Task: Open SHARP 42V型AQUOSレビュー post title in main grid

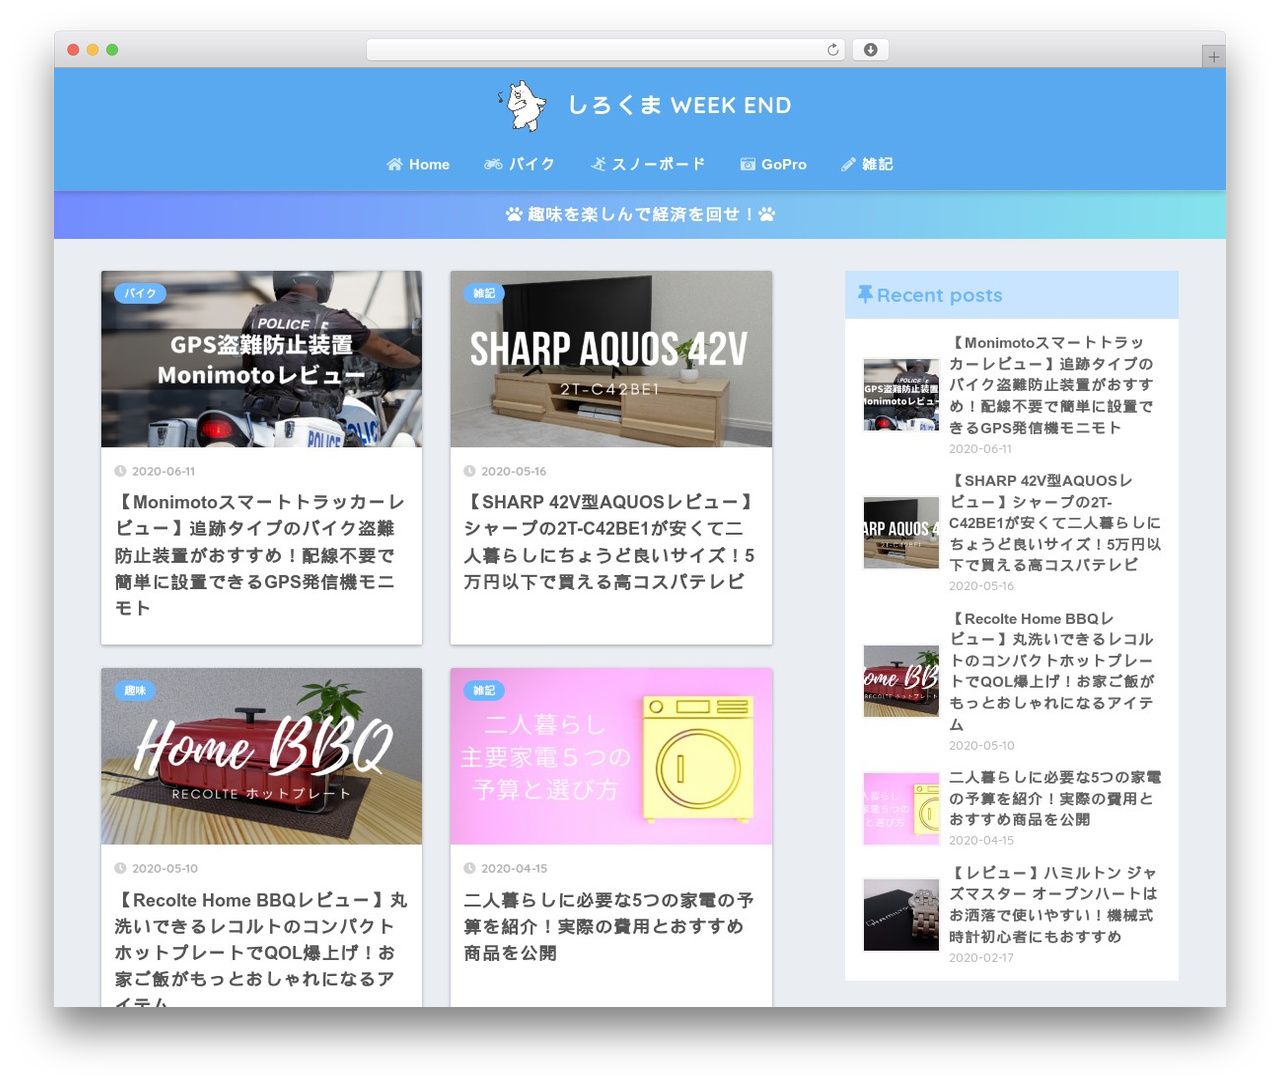Action: click(610, 542)
